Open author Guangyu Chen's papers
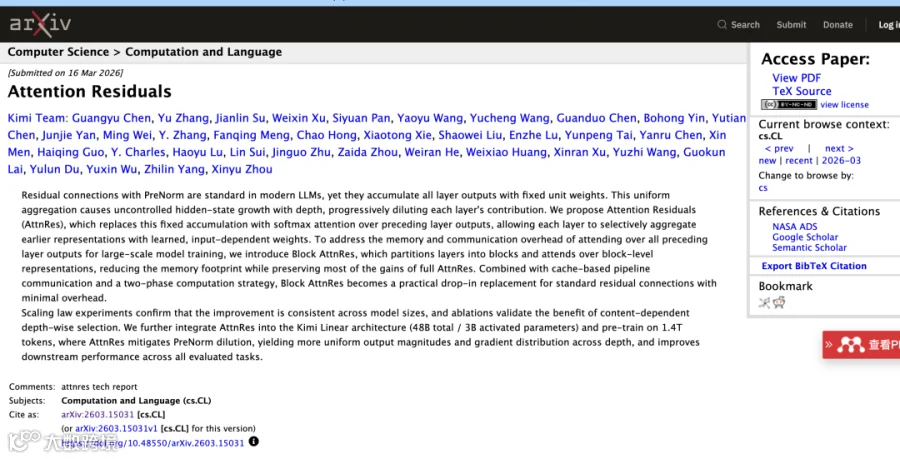This screenshot has height=459, width=900. click(111, 118)
